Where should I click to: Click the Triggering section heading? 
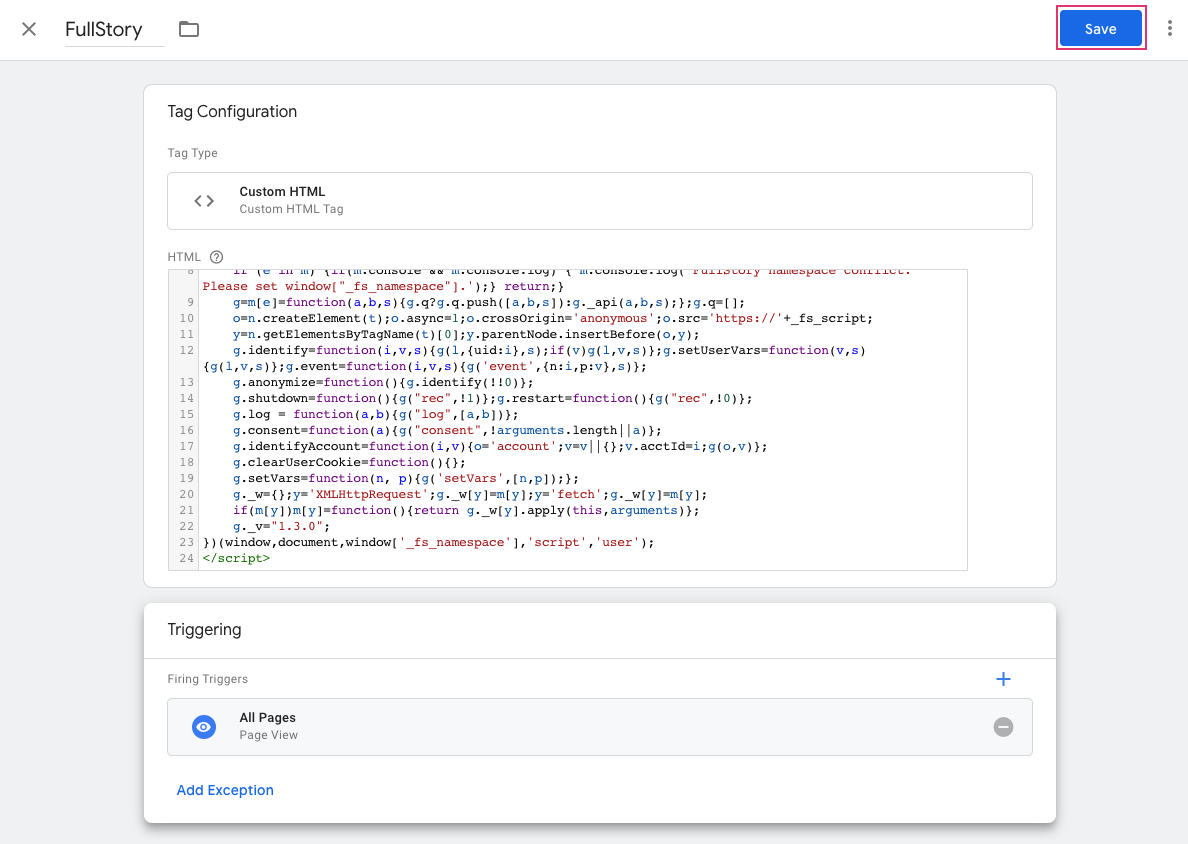pos(204,630)
